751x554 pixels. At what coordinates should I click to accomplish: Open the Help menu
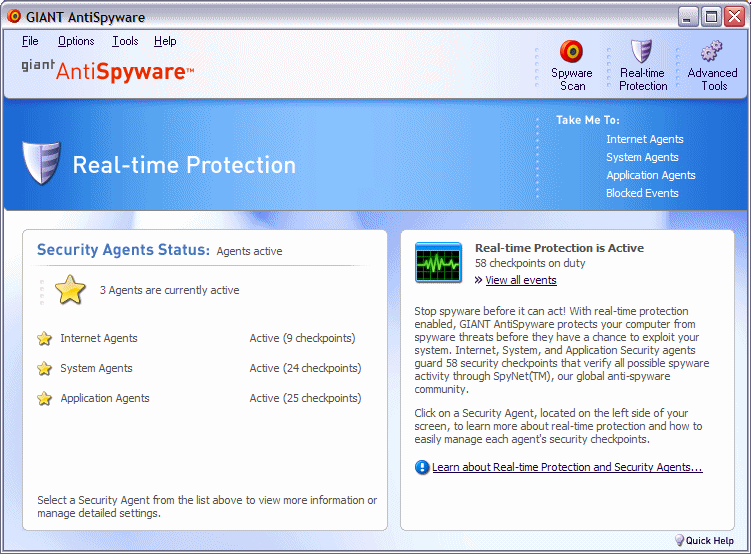click(x=165, y=41)
